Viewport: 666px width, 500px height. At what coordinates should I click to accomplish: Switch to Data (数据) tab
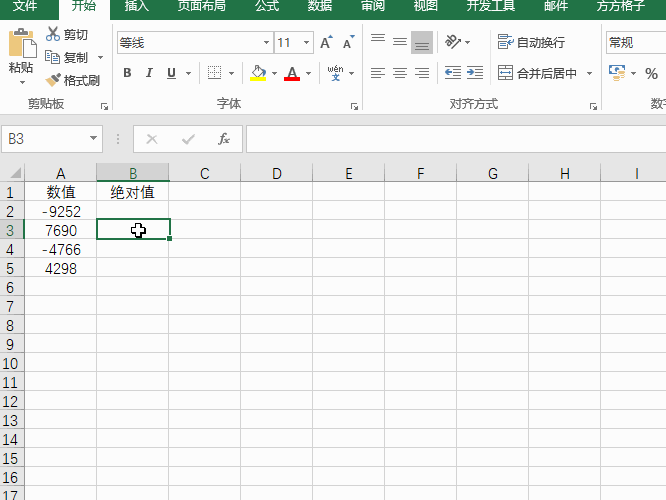pos(320,6)
